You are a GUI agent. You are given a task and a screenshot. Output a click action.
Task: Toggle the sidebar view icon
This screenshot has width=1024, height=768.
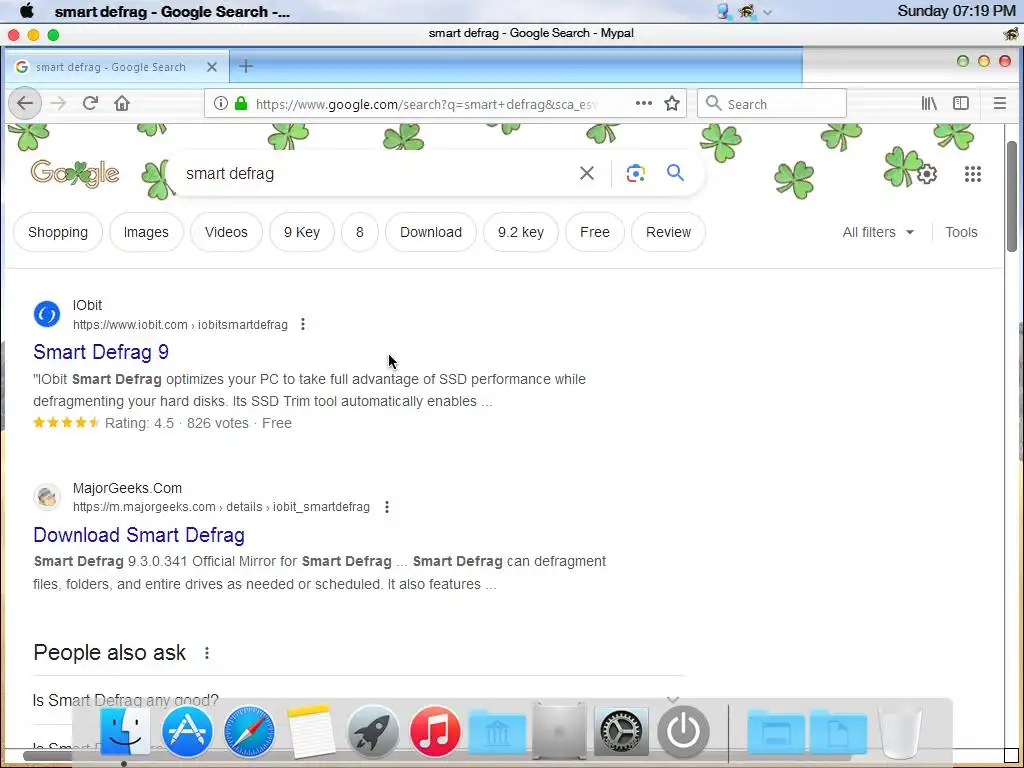click(961, 103)
